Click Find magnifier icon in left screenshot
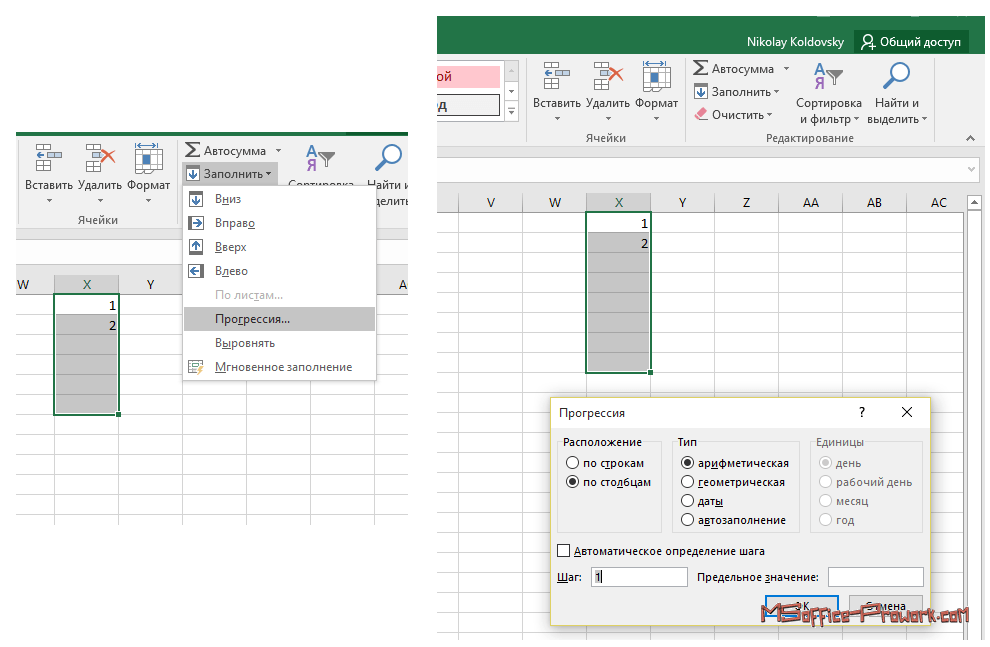 (388, 158)
